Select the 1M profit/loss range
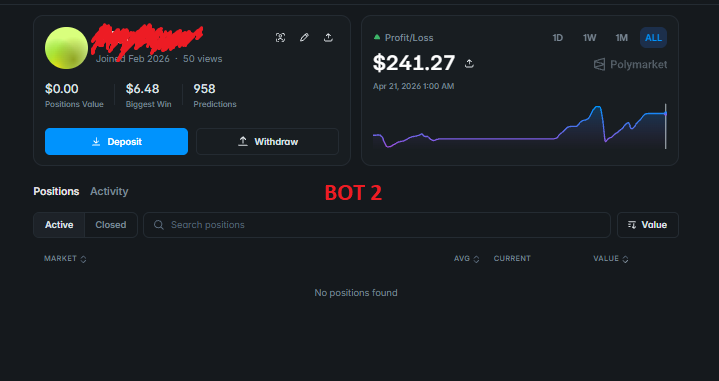719x381 pixels. tap(621, 38)
